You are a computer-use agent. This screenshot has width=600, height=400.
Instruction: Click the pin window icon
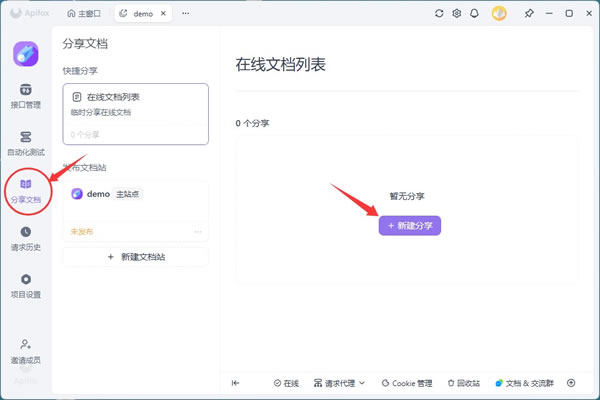529,13
